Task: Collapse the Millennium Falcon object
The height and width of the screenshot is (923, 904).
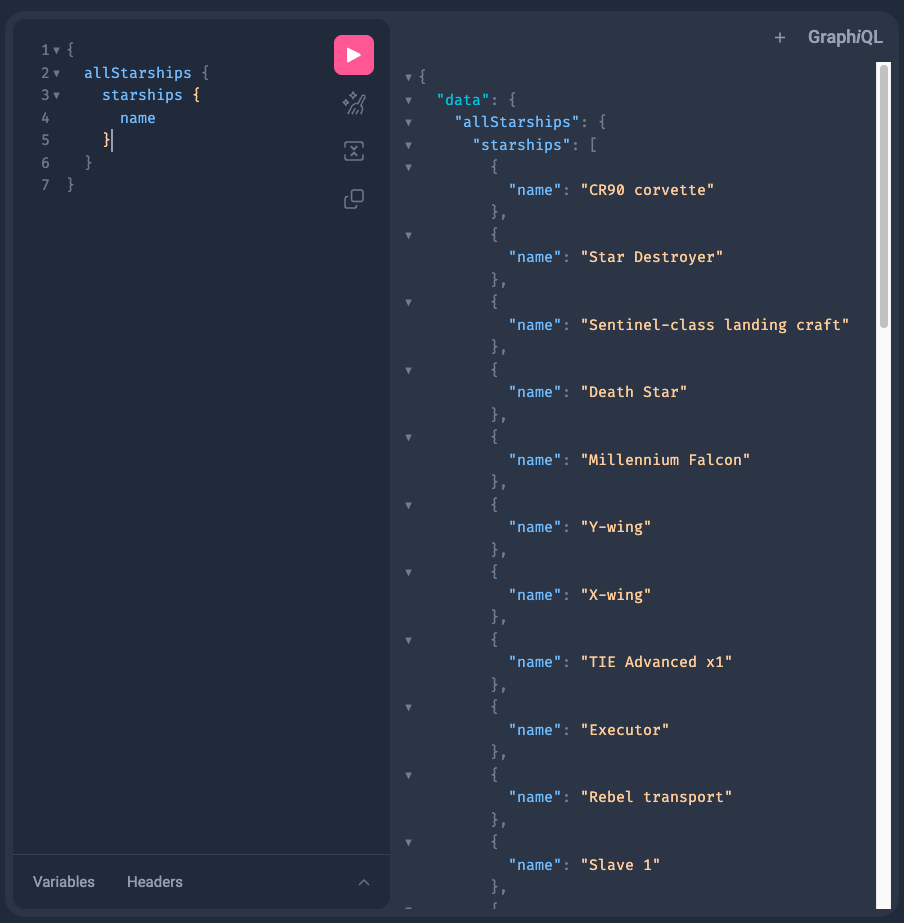Action: [x=408, y=437]
